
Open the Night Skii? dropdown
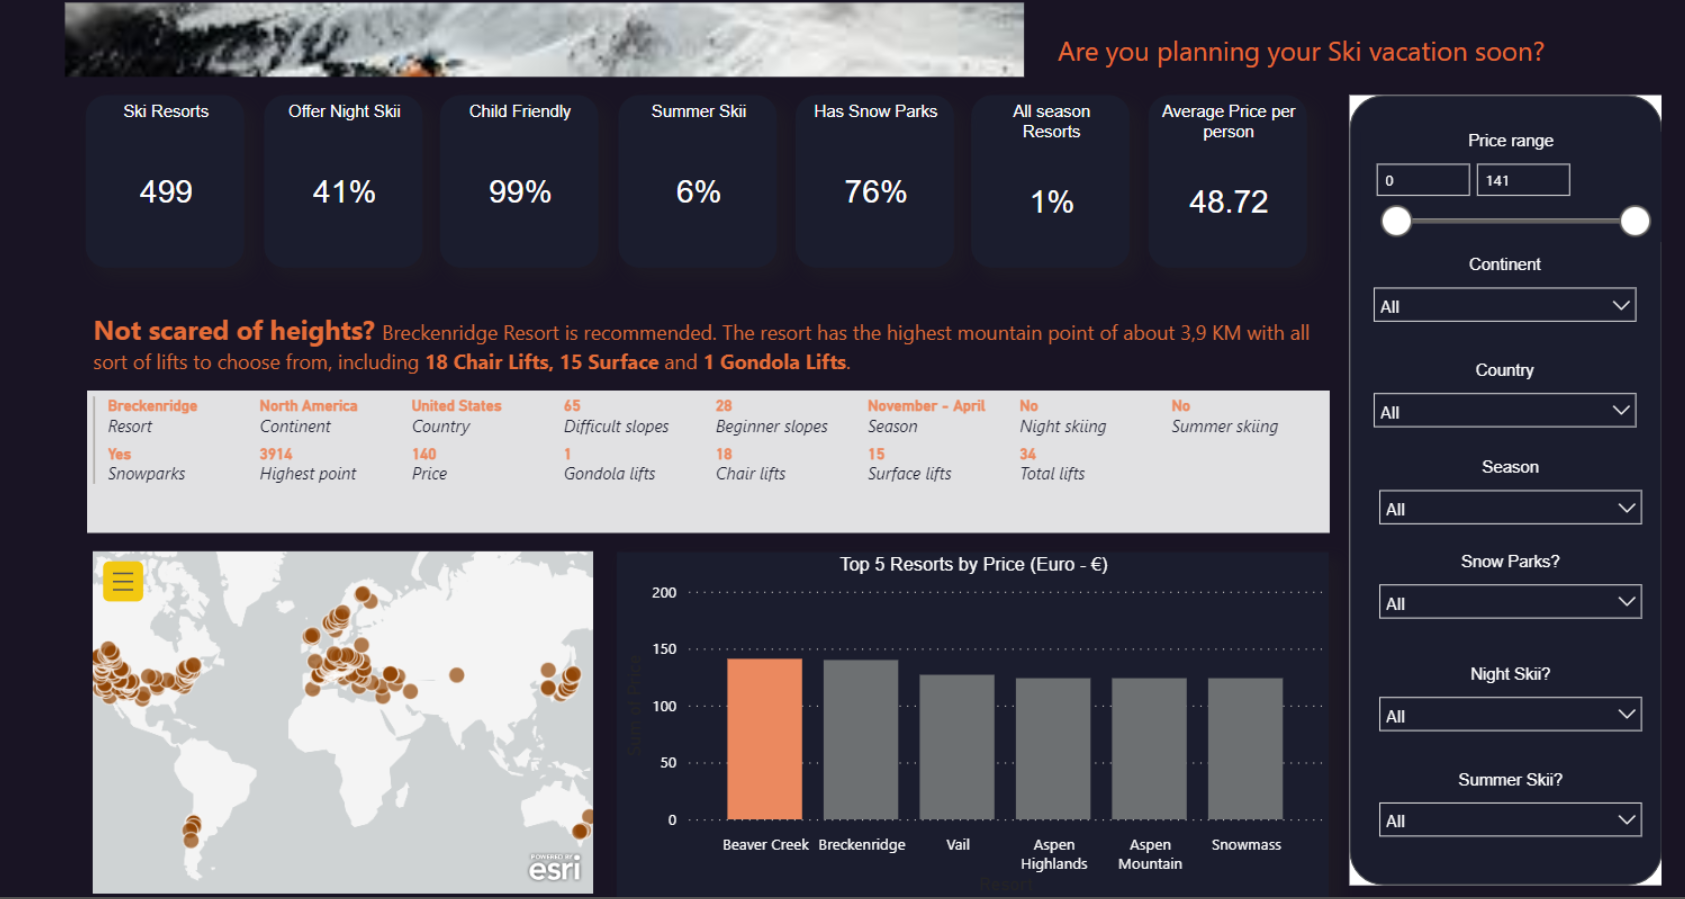[1510, 715]
